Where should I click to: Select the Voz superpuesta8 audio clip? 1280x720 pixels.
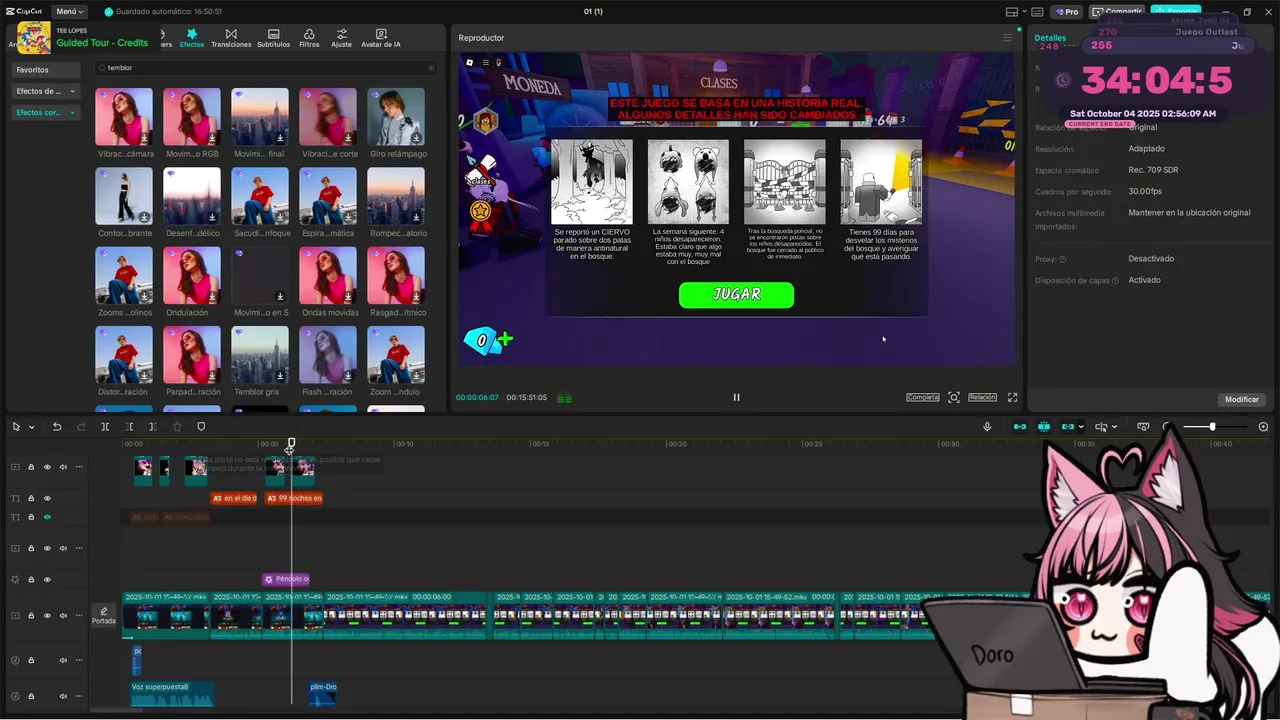click(172, 693)
